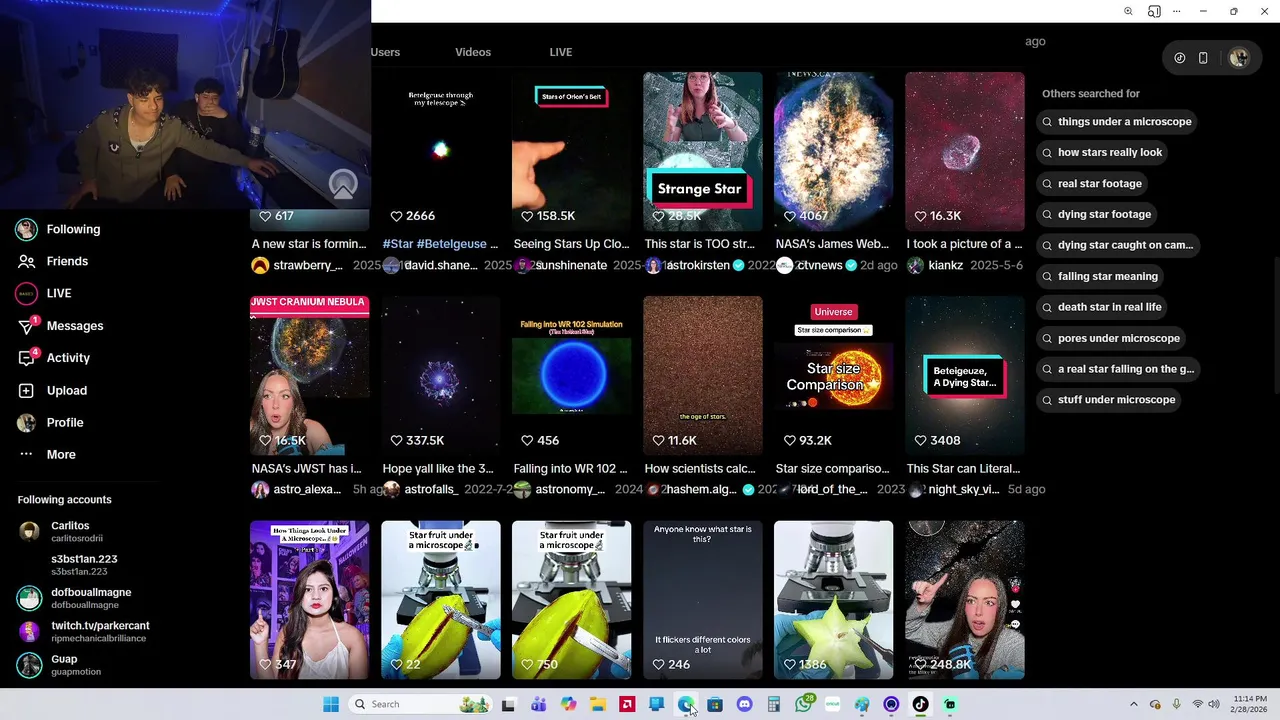Open TikTok app from the taskbar
Screen dimensions: 1280x720
[920, 704]
